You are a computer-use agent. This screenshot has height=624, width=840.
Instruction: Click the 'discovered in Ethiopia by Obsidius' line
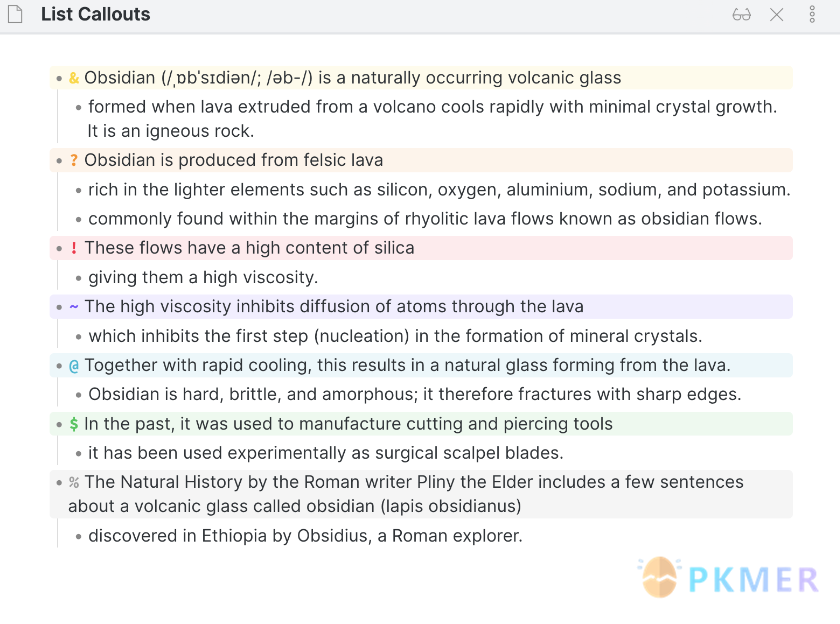tap(305, 536)
